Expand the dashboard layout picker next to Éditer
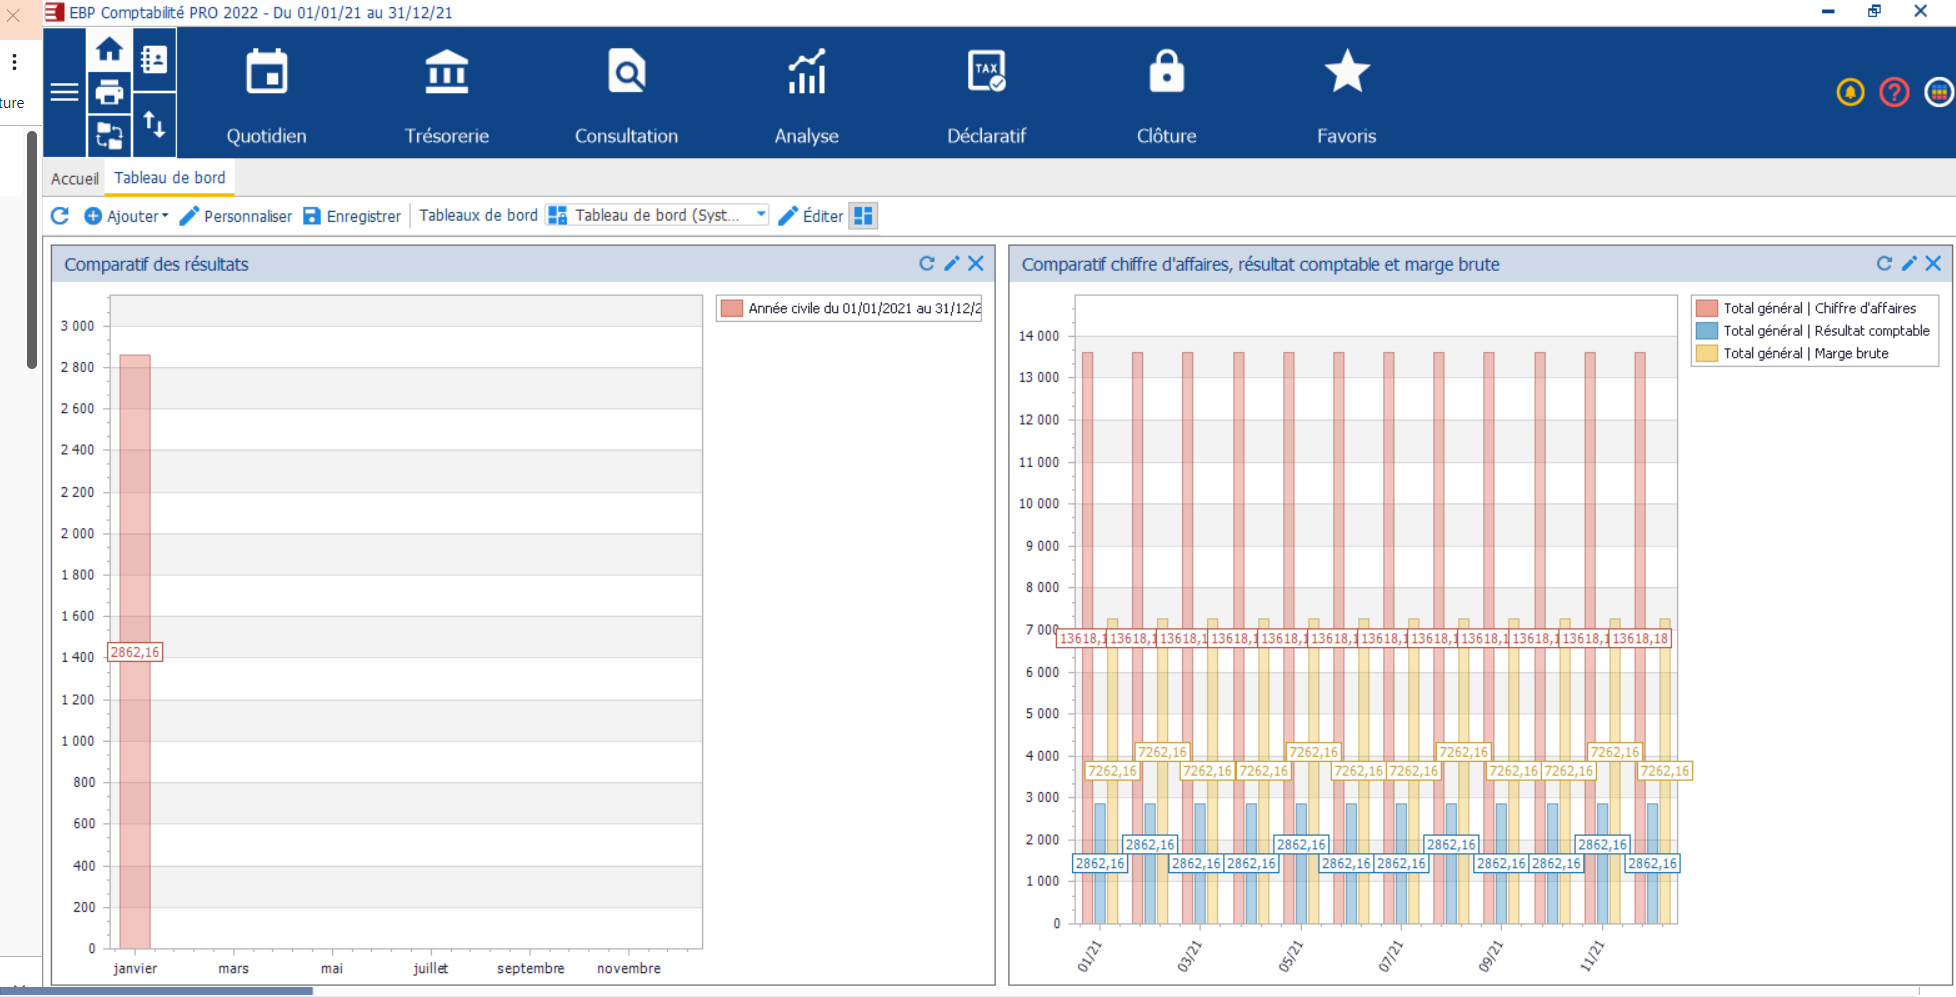Screen dimensions: 1956x997 point(863,215)
